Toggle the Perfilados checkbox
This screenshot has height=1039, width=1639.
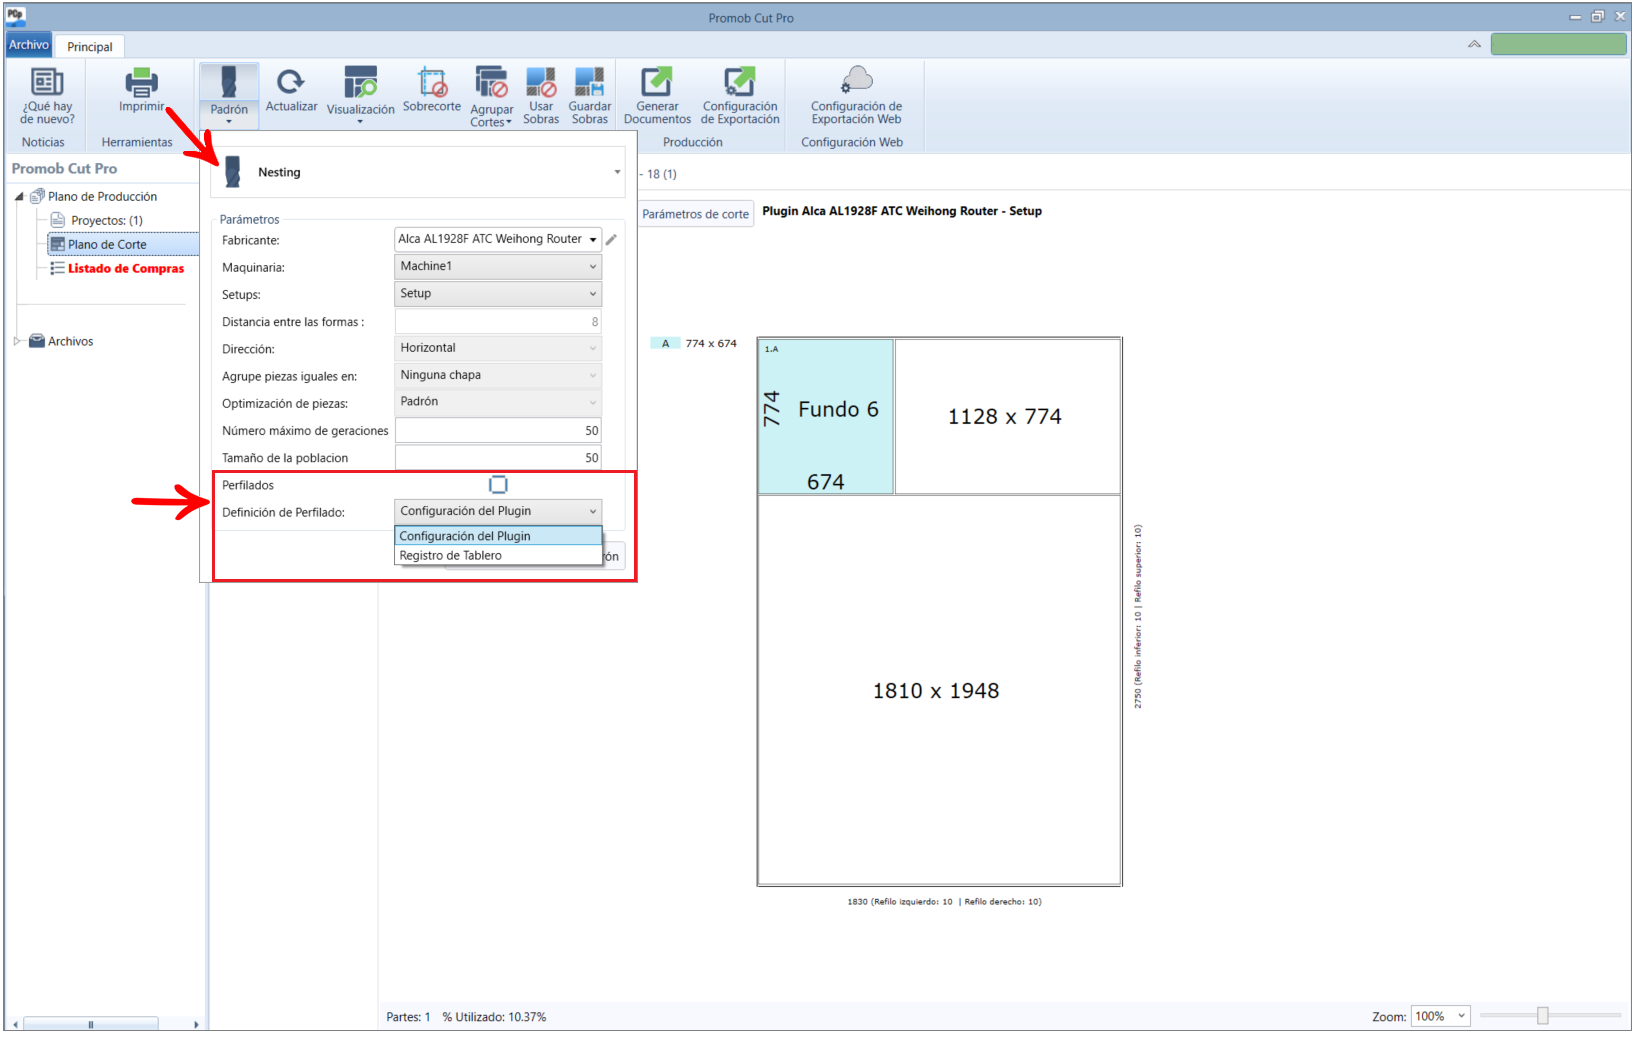[x=498, y=485]
